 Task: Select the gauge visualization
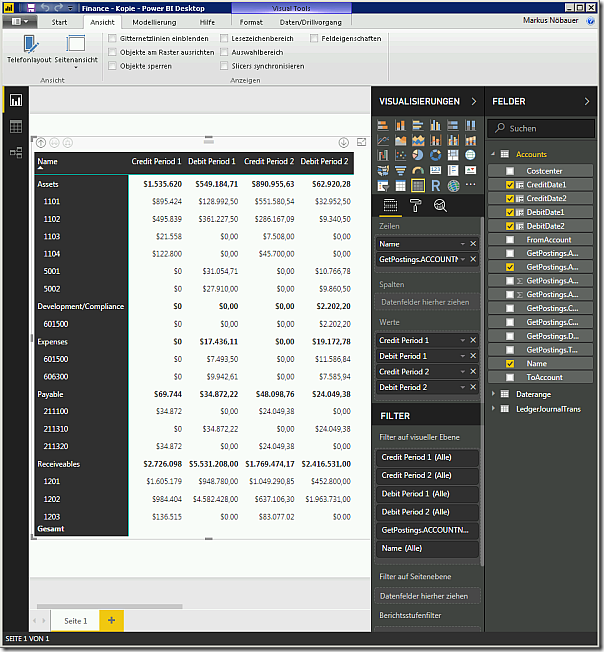418,170
